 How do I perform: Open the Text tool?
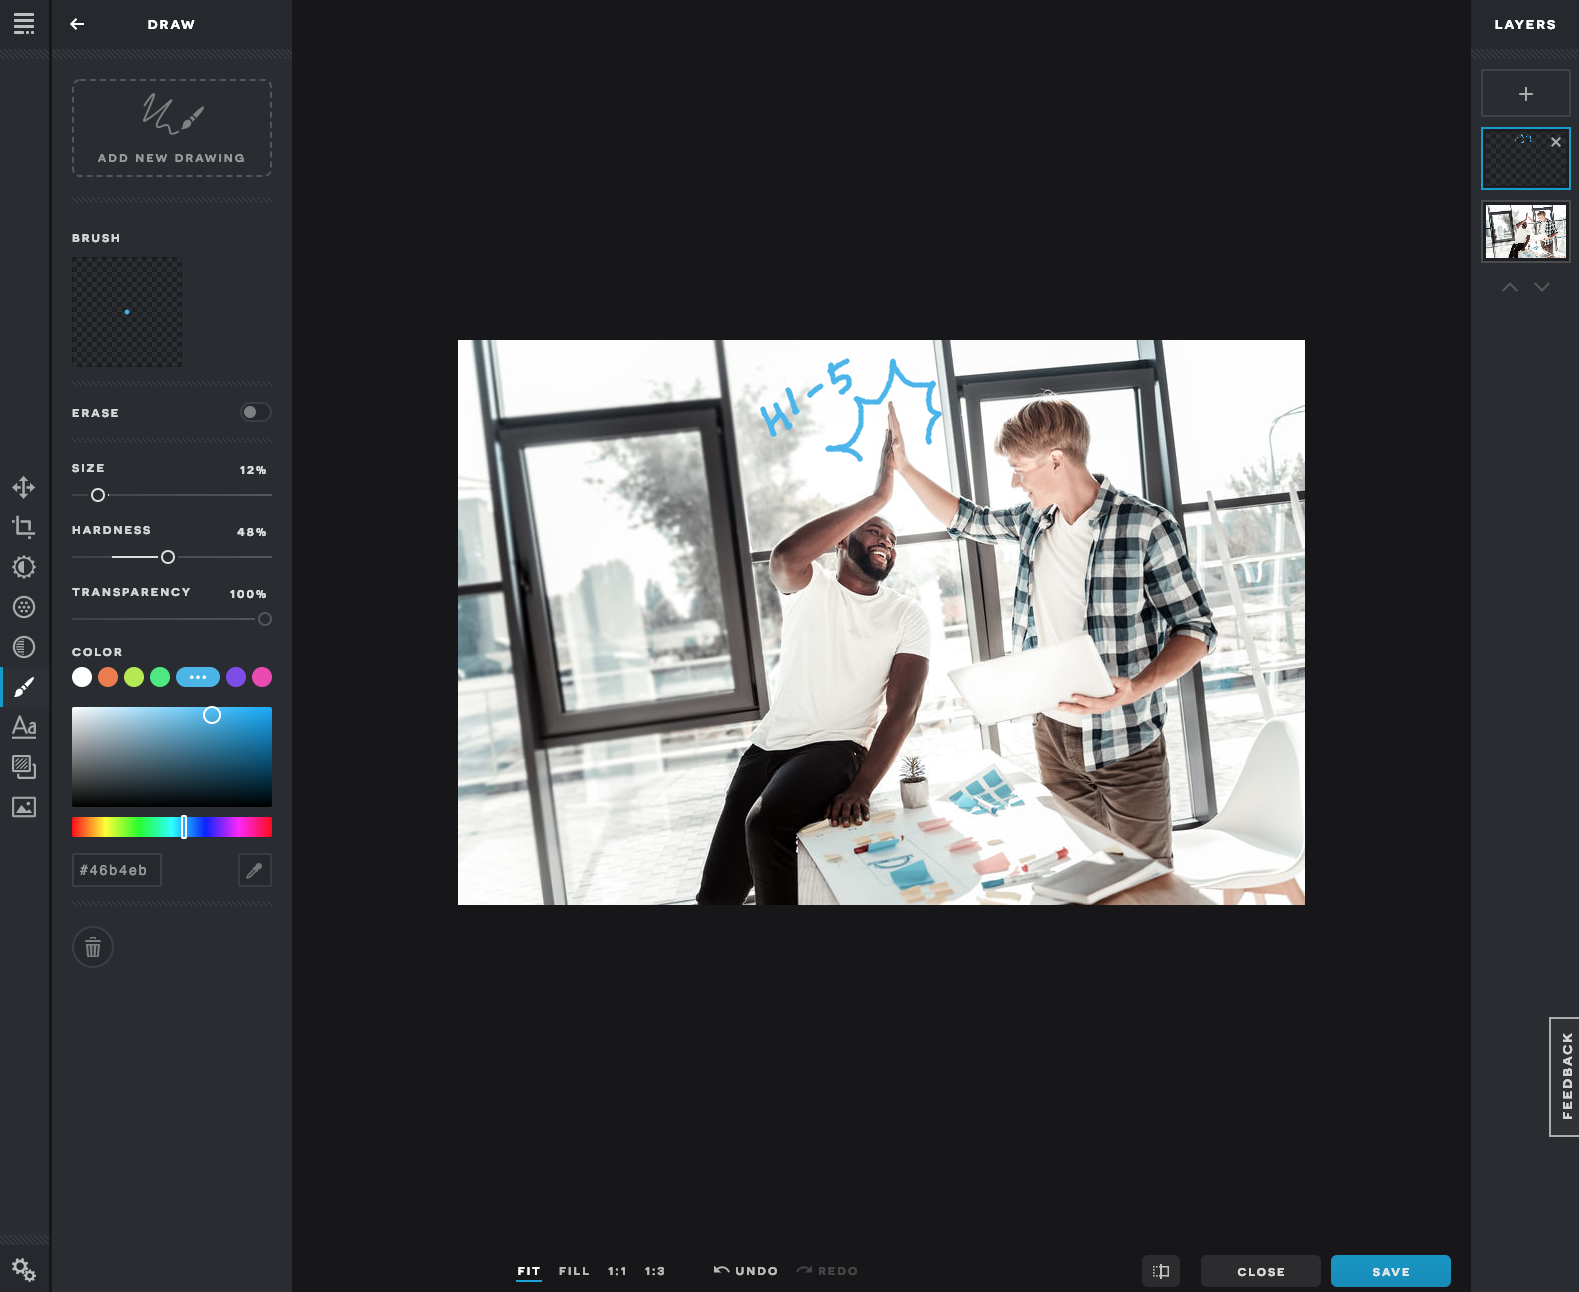coord(24,727)
